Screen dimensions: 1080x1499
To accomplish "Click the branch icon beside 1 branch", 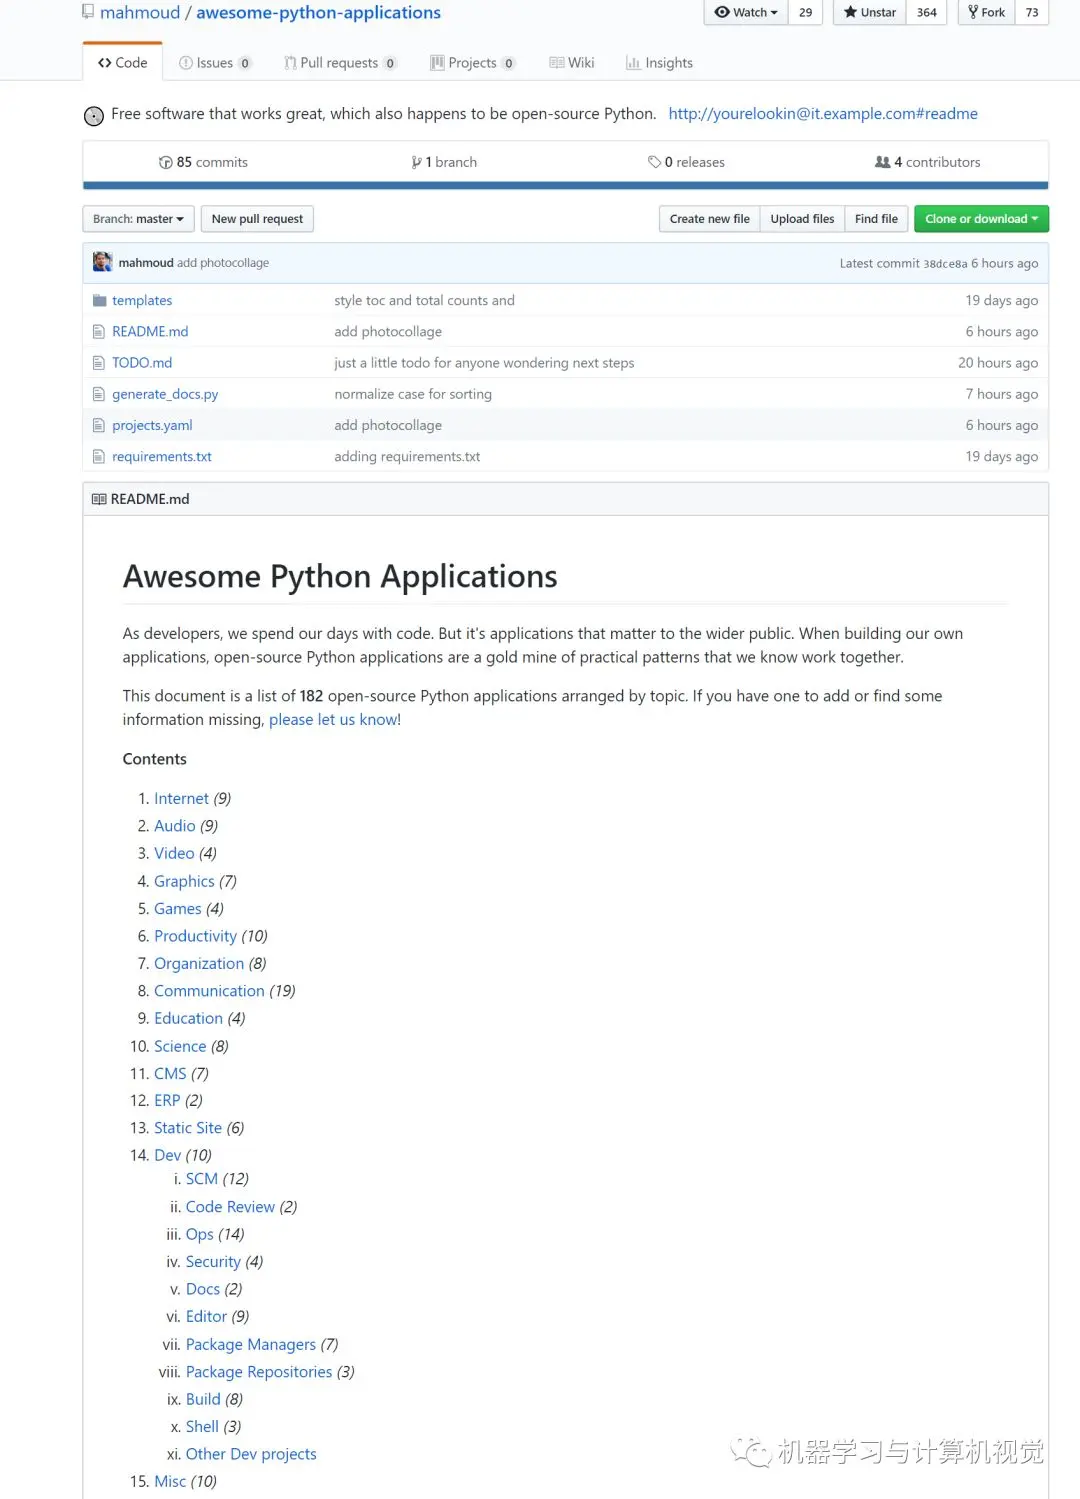I will [416, 162].
